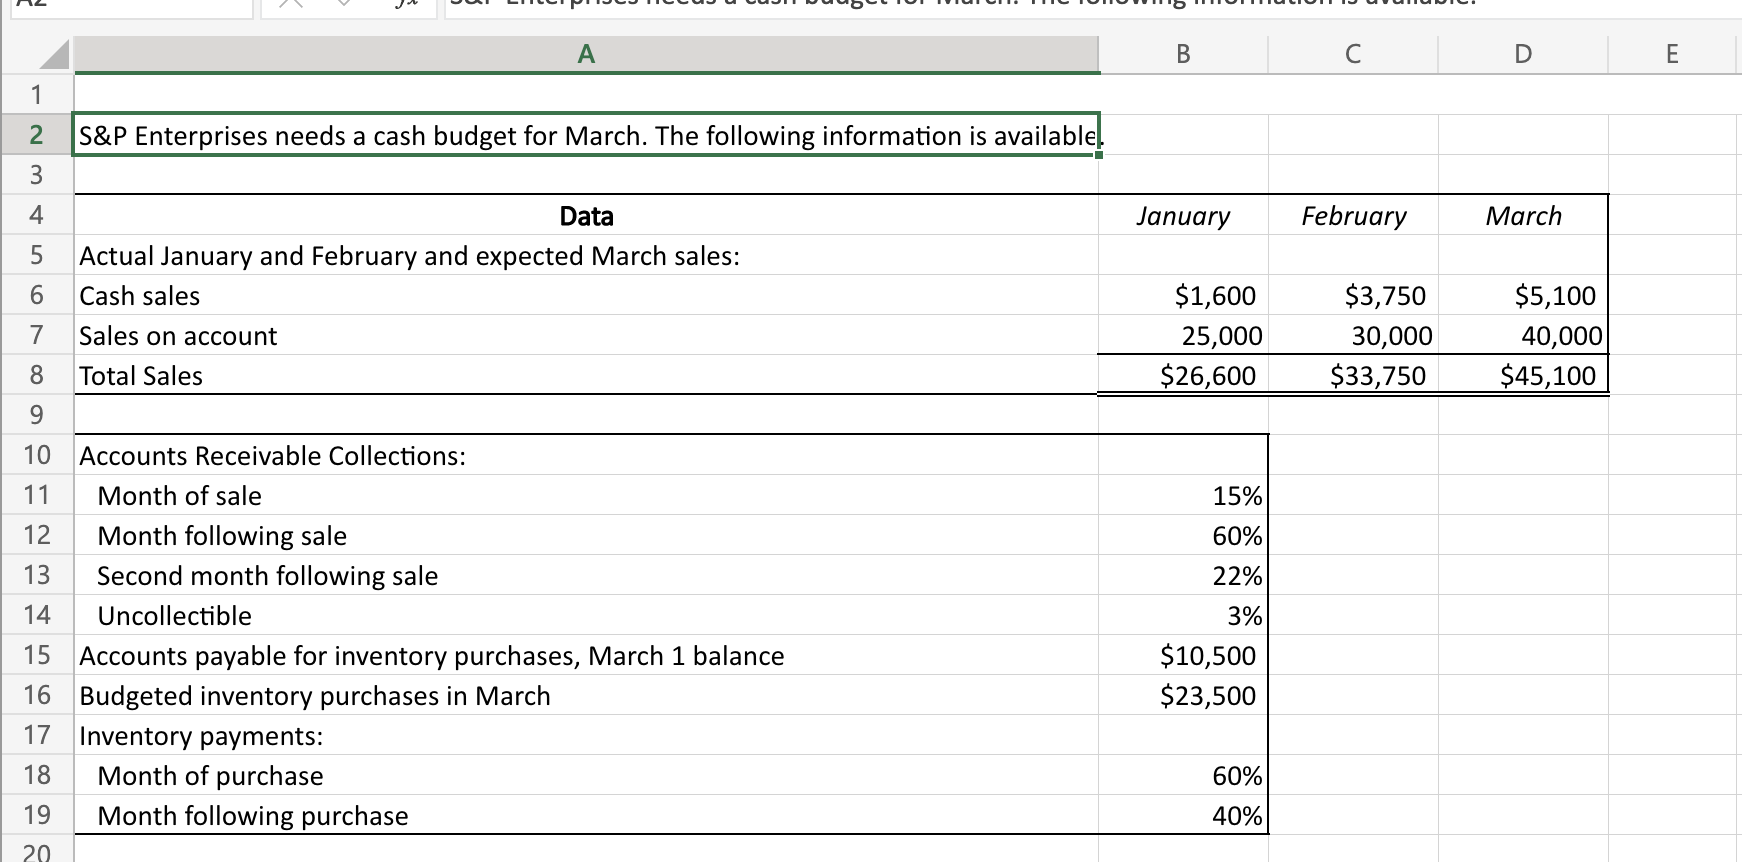Viewport: 1742px width, 862px height.
Task: Select the 'March' column heading cell
Action: pos(1523,215)
